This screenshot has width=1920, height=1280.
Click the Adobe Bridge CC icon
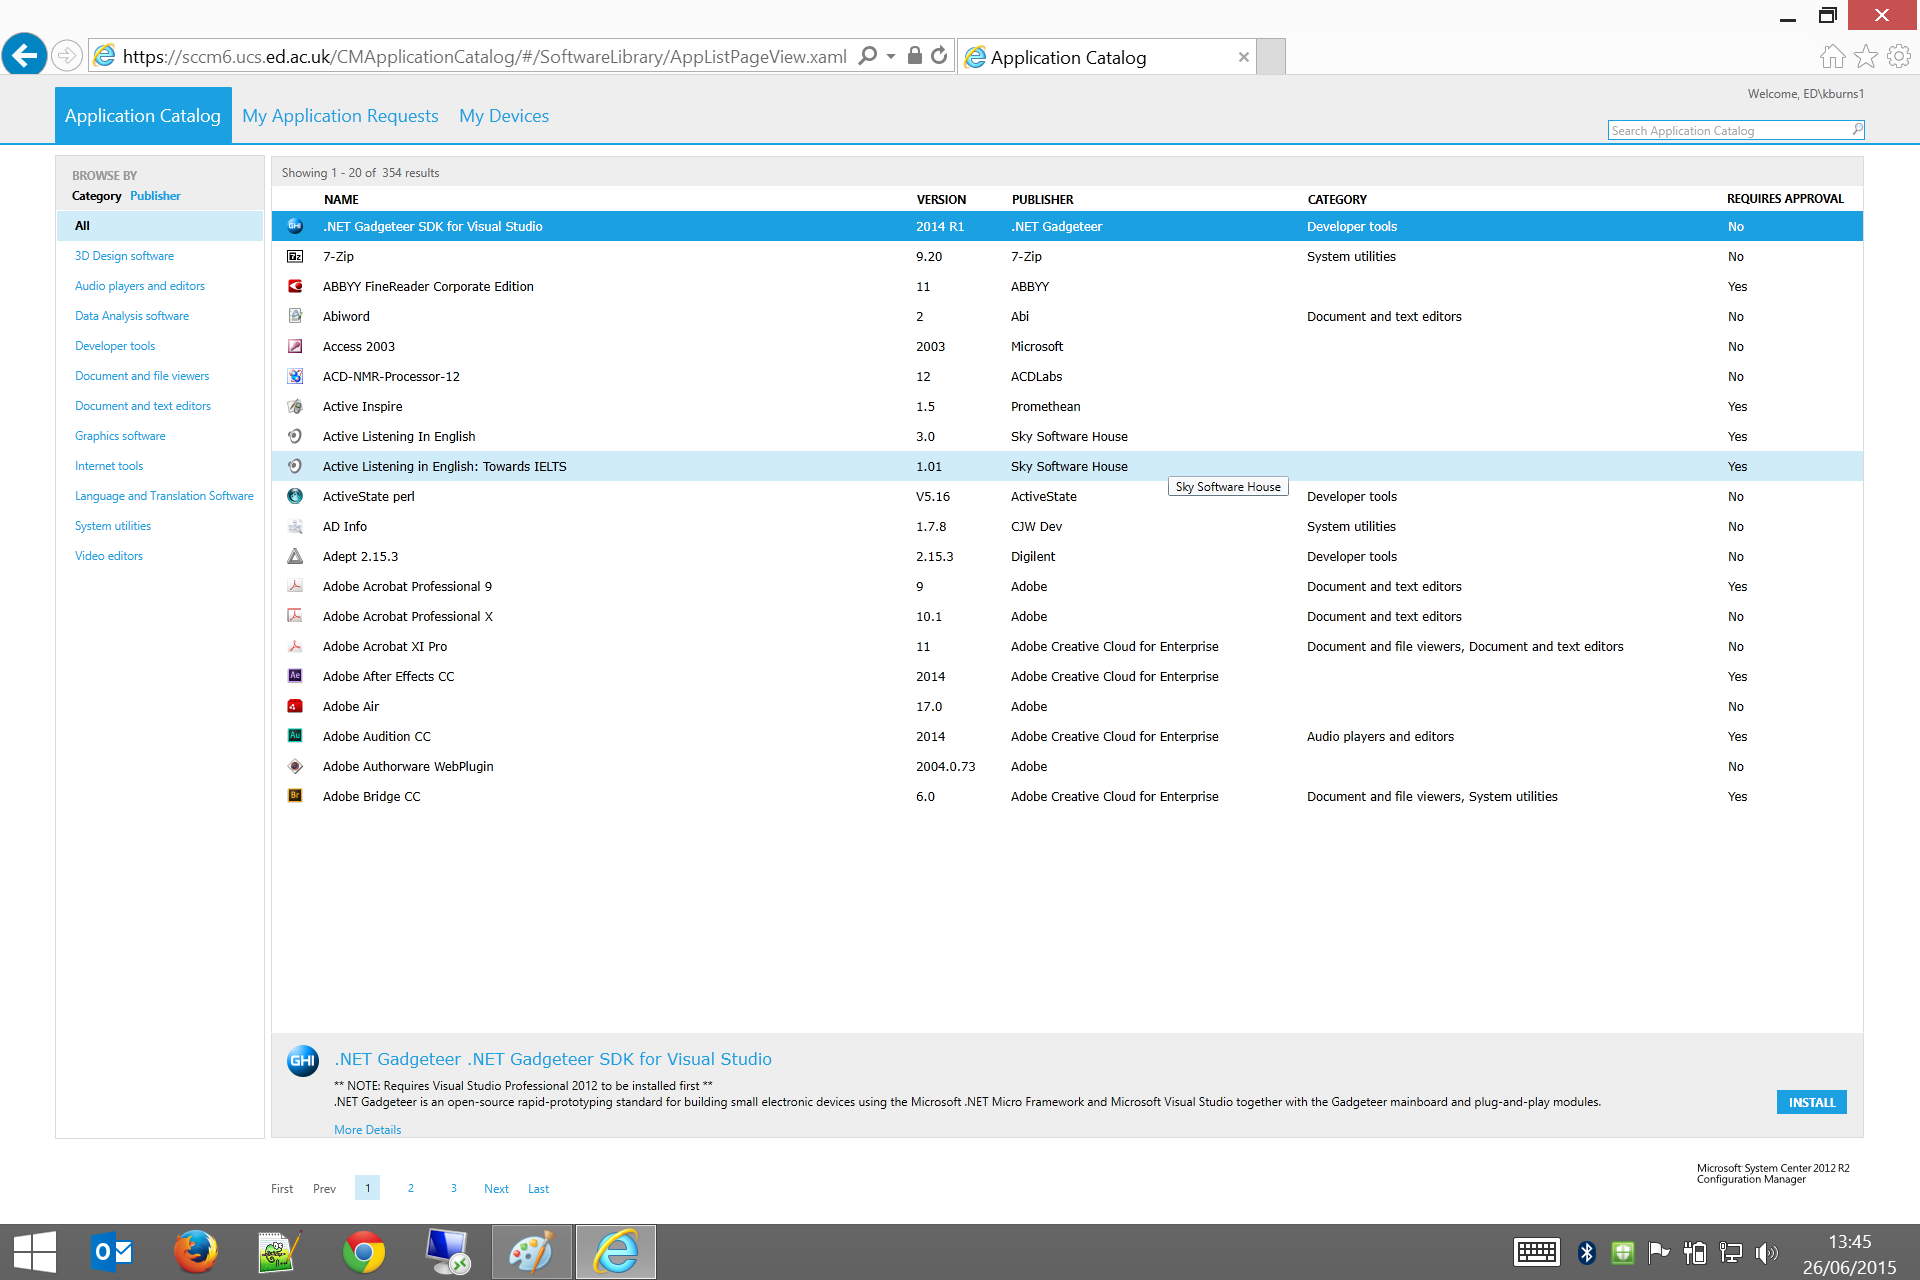pos(295,797)
